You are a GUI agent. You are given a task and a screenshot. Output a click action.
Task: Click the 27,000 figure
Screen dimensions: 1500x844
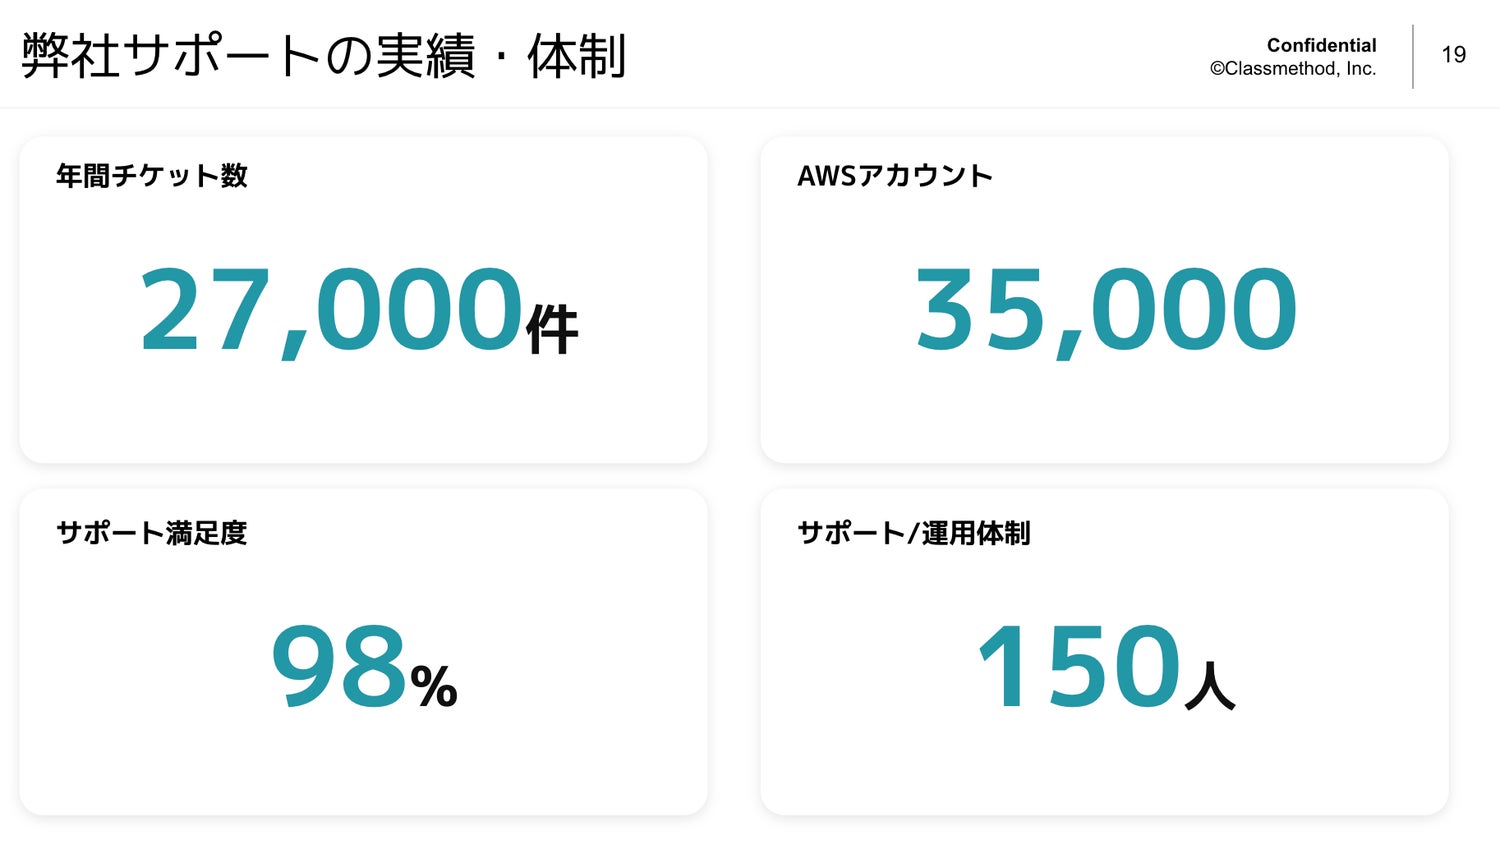[x=331, y=310]
